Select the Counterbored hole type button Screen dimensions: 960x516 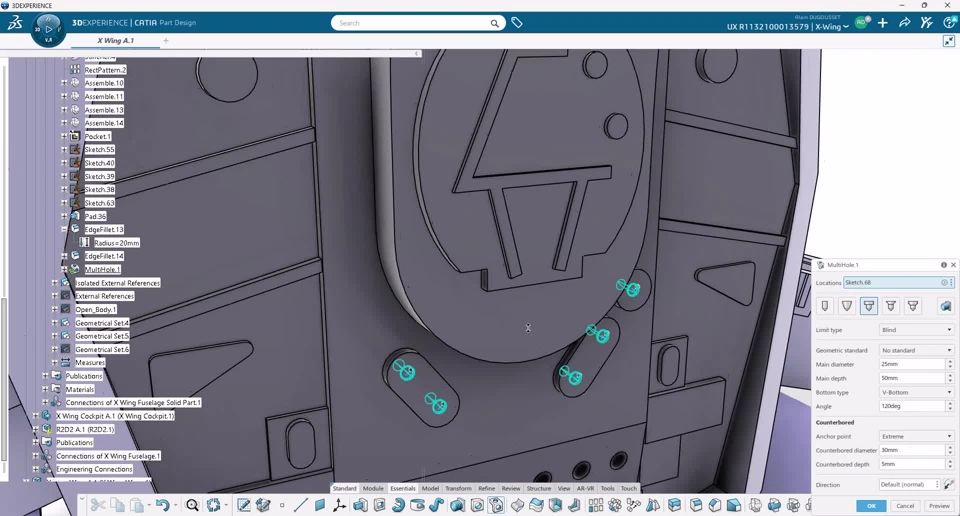pyautogui.click(x=869, y=305)
